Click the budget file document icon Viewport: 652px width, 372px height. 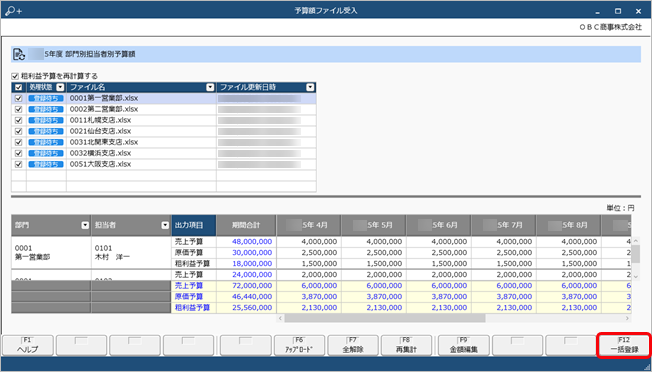pos(19,54)
